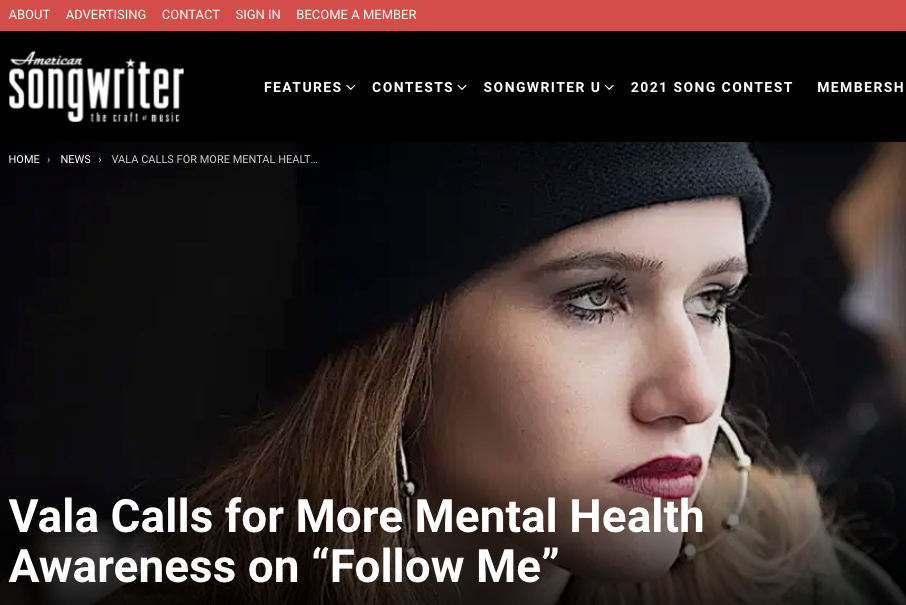Expand the Features dropdown chevron

(351, 87)
